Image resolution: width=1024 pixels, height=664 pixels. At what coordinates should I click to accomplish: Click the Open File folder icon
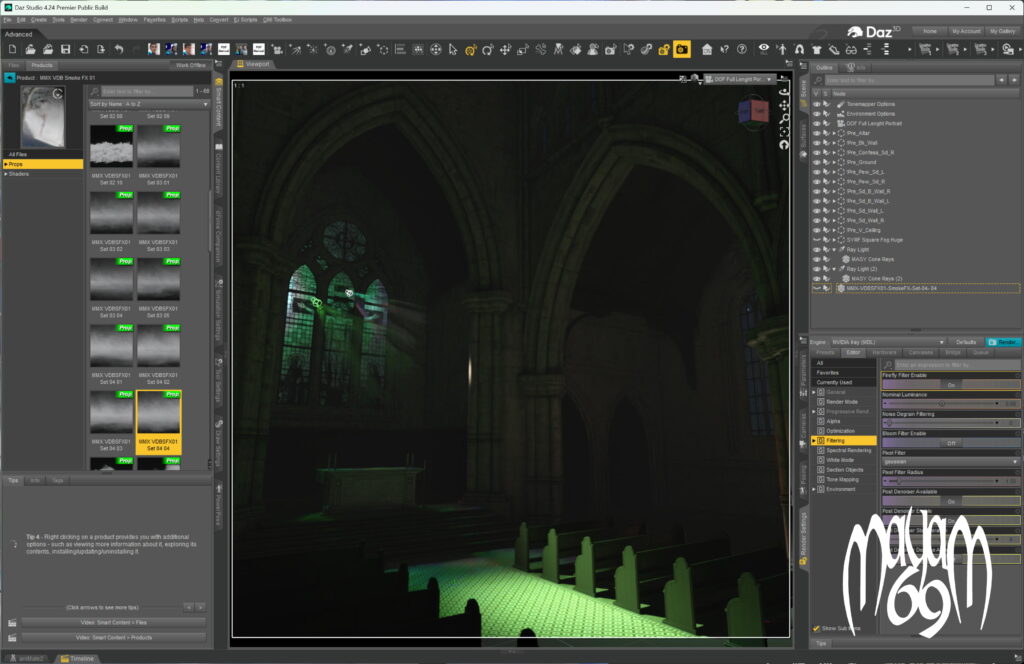[30, 50]
